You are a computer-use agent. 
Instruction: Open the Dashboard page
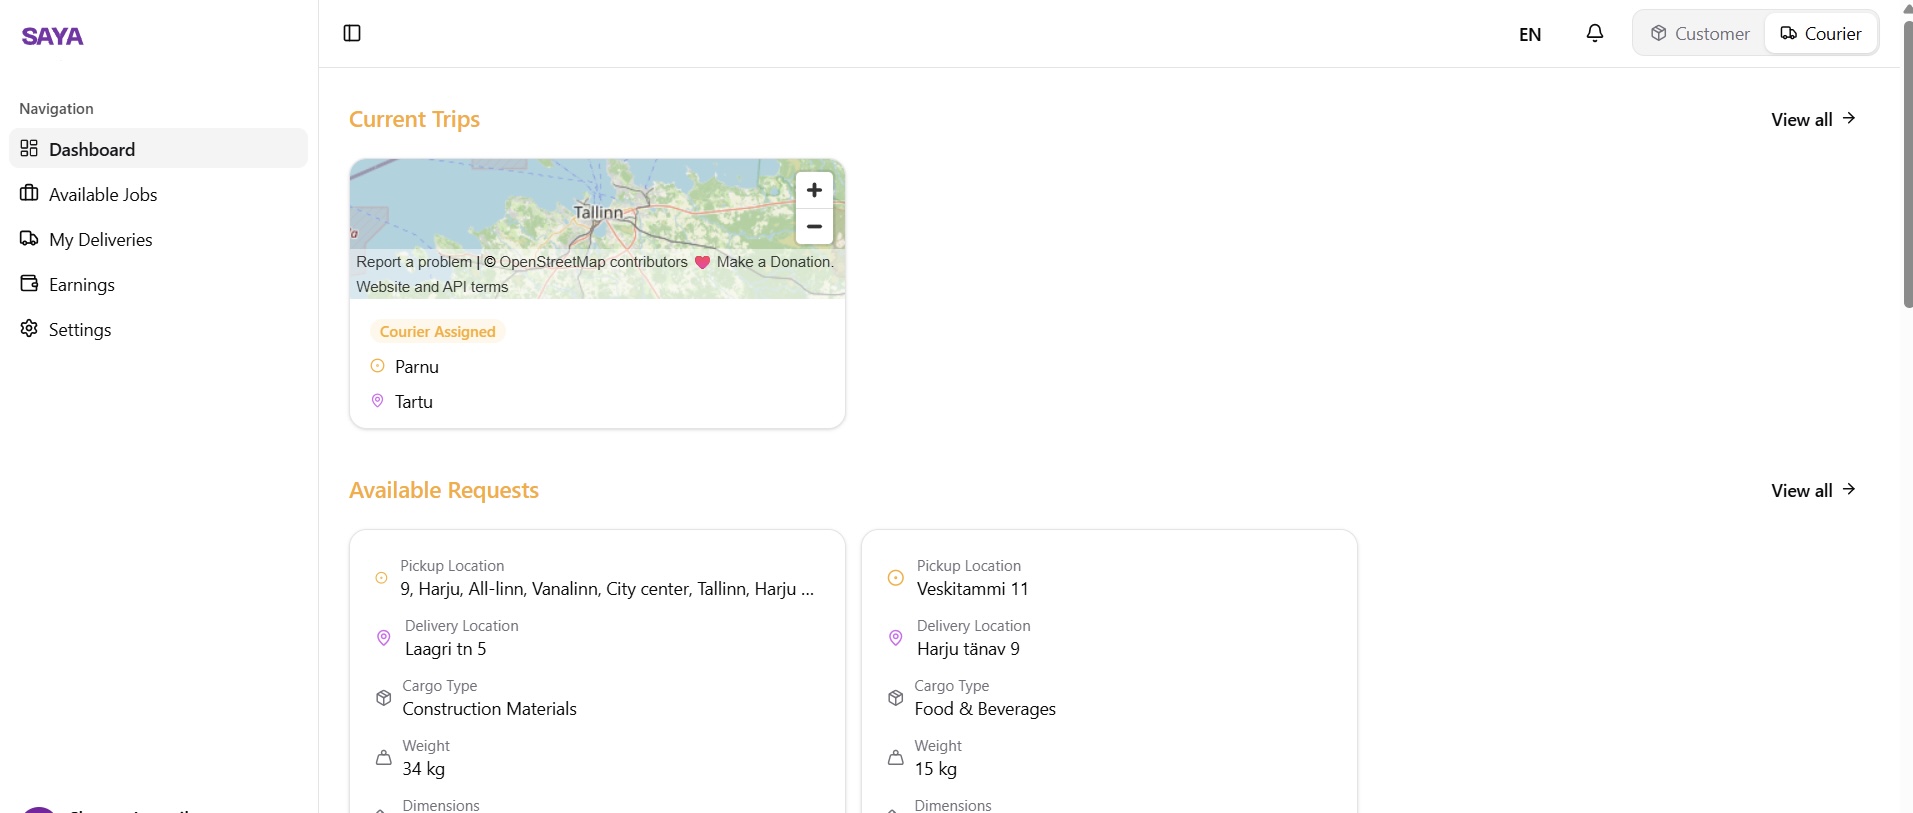pyautogui.click(x=158, y=148)
